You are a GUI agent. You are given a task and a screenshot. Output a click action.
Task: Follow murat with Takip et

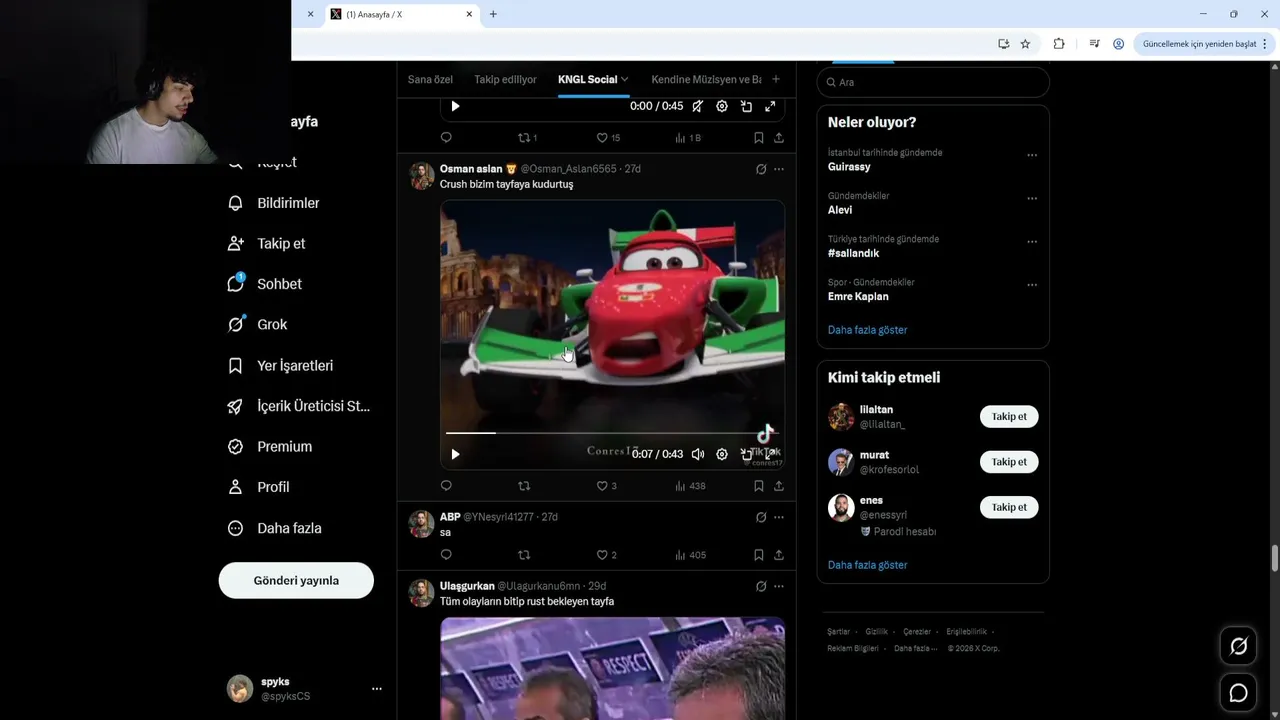click(1009, 462)
